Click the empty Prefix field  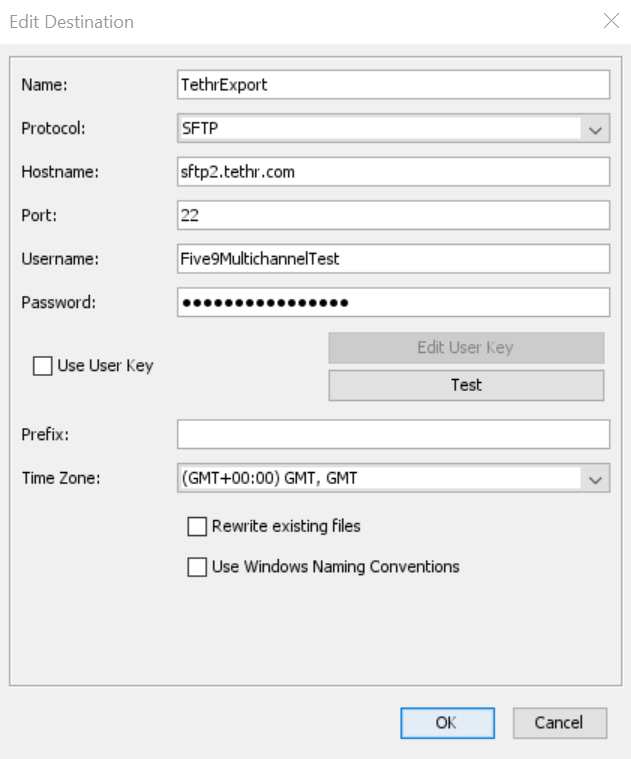[393, 434]
